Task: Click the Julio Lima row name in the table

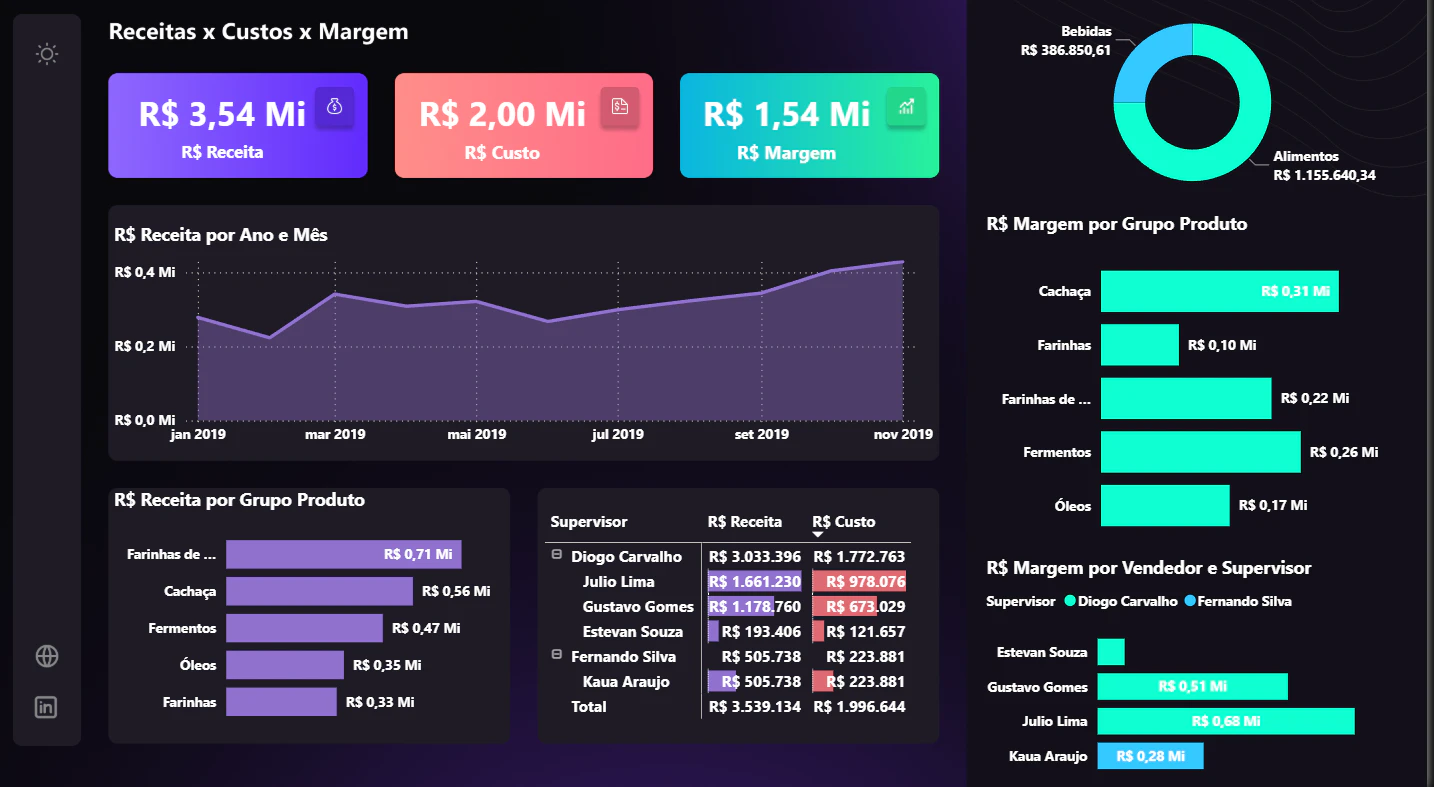Action: coord(619,582)
